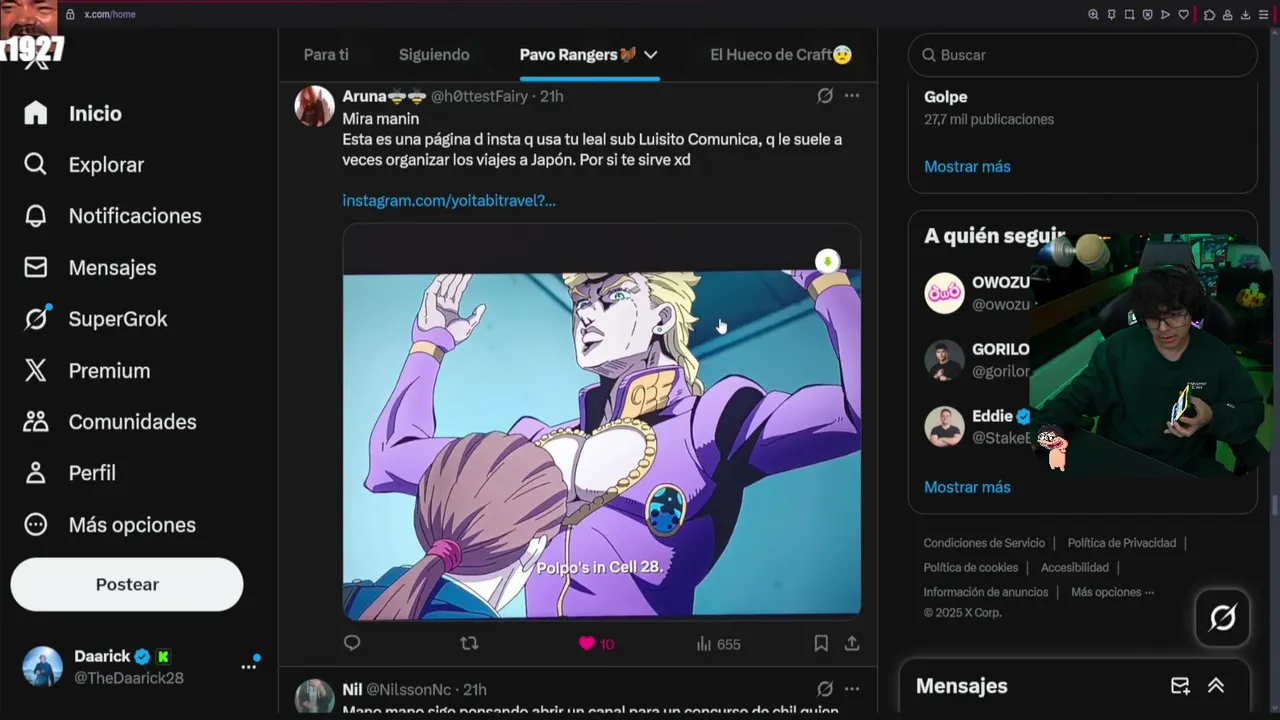Click the new message icon in Mensajes panel
This screenshot has height=720, width=1280.
point(1180,686)
